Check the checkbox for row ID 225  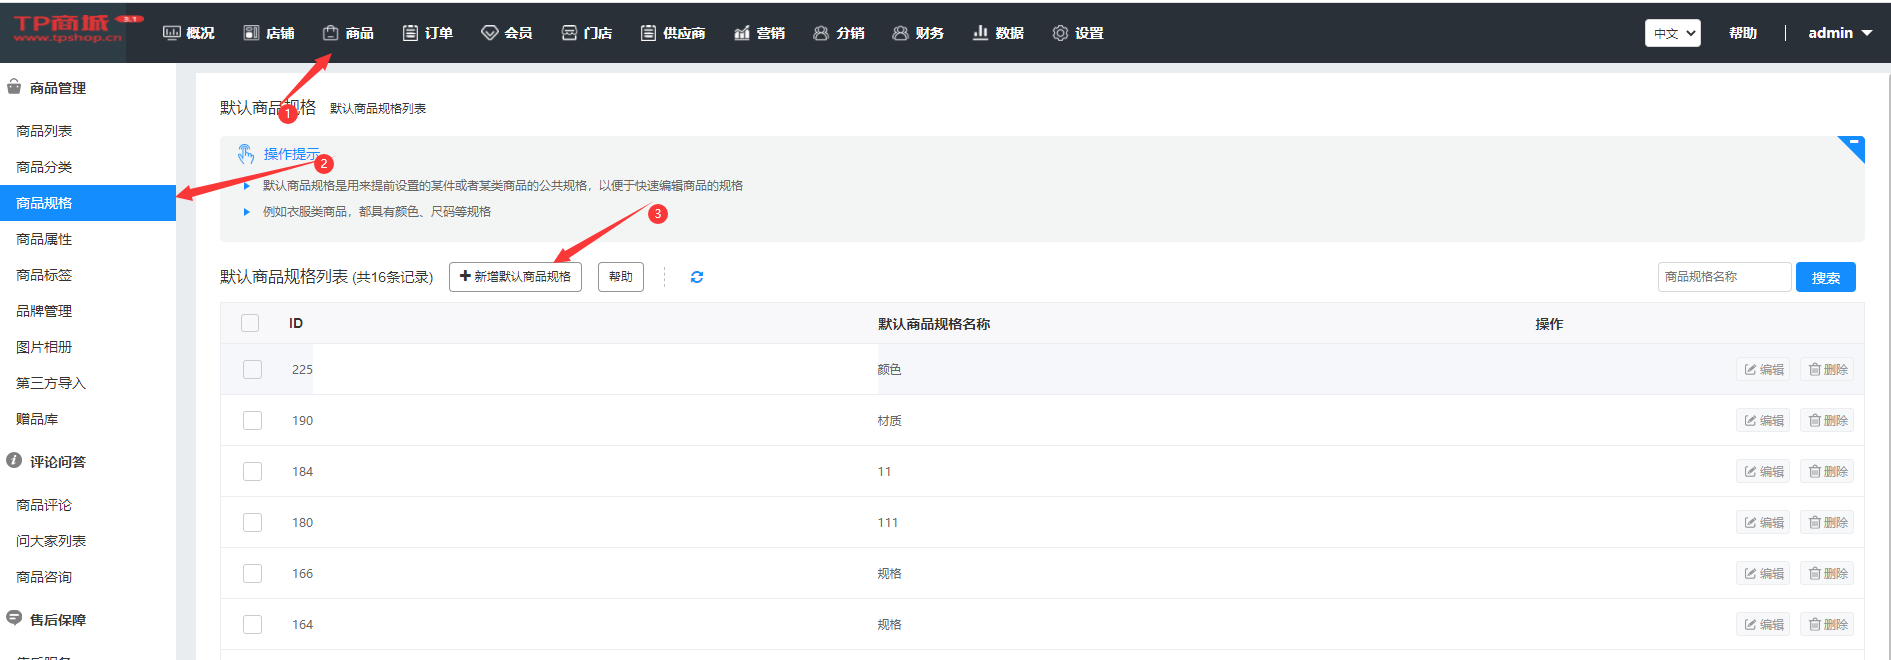coord(252,370)
